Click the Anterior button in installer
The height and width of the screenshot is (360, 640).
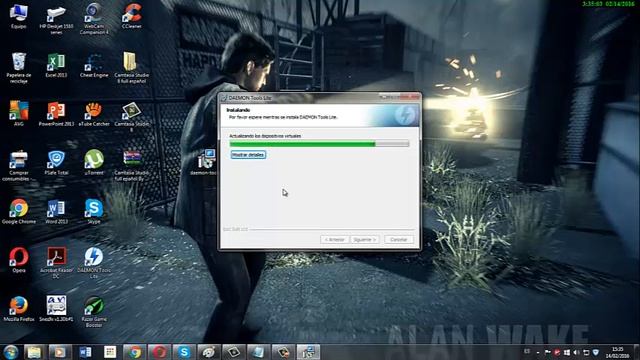pyautogui.click(x=335, y=240)
